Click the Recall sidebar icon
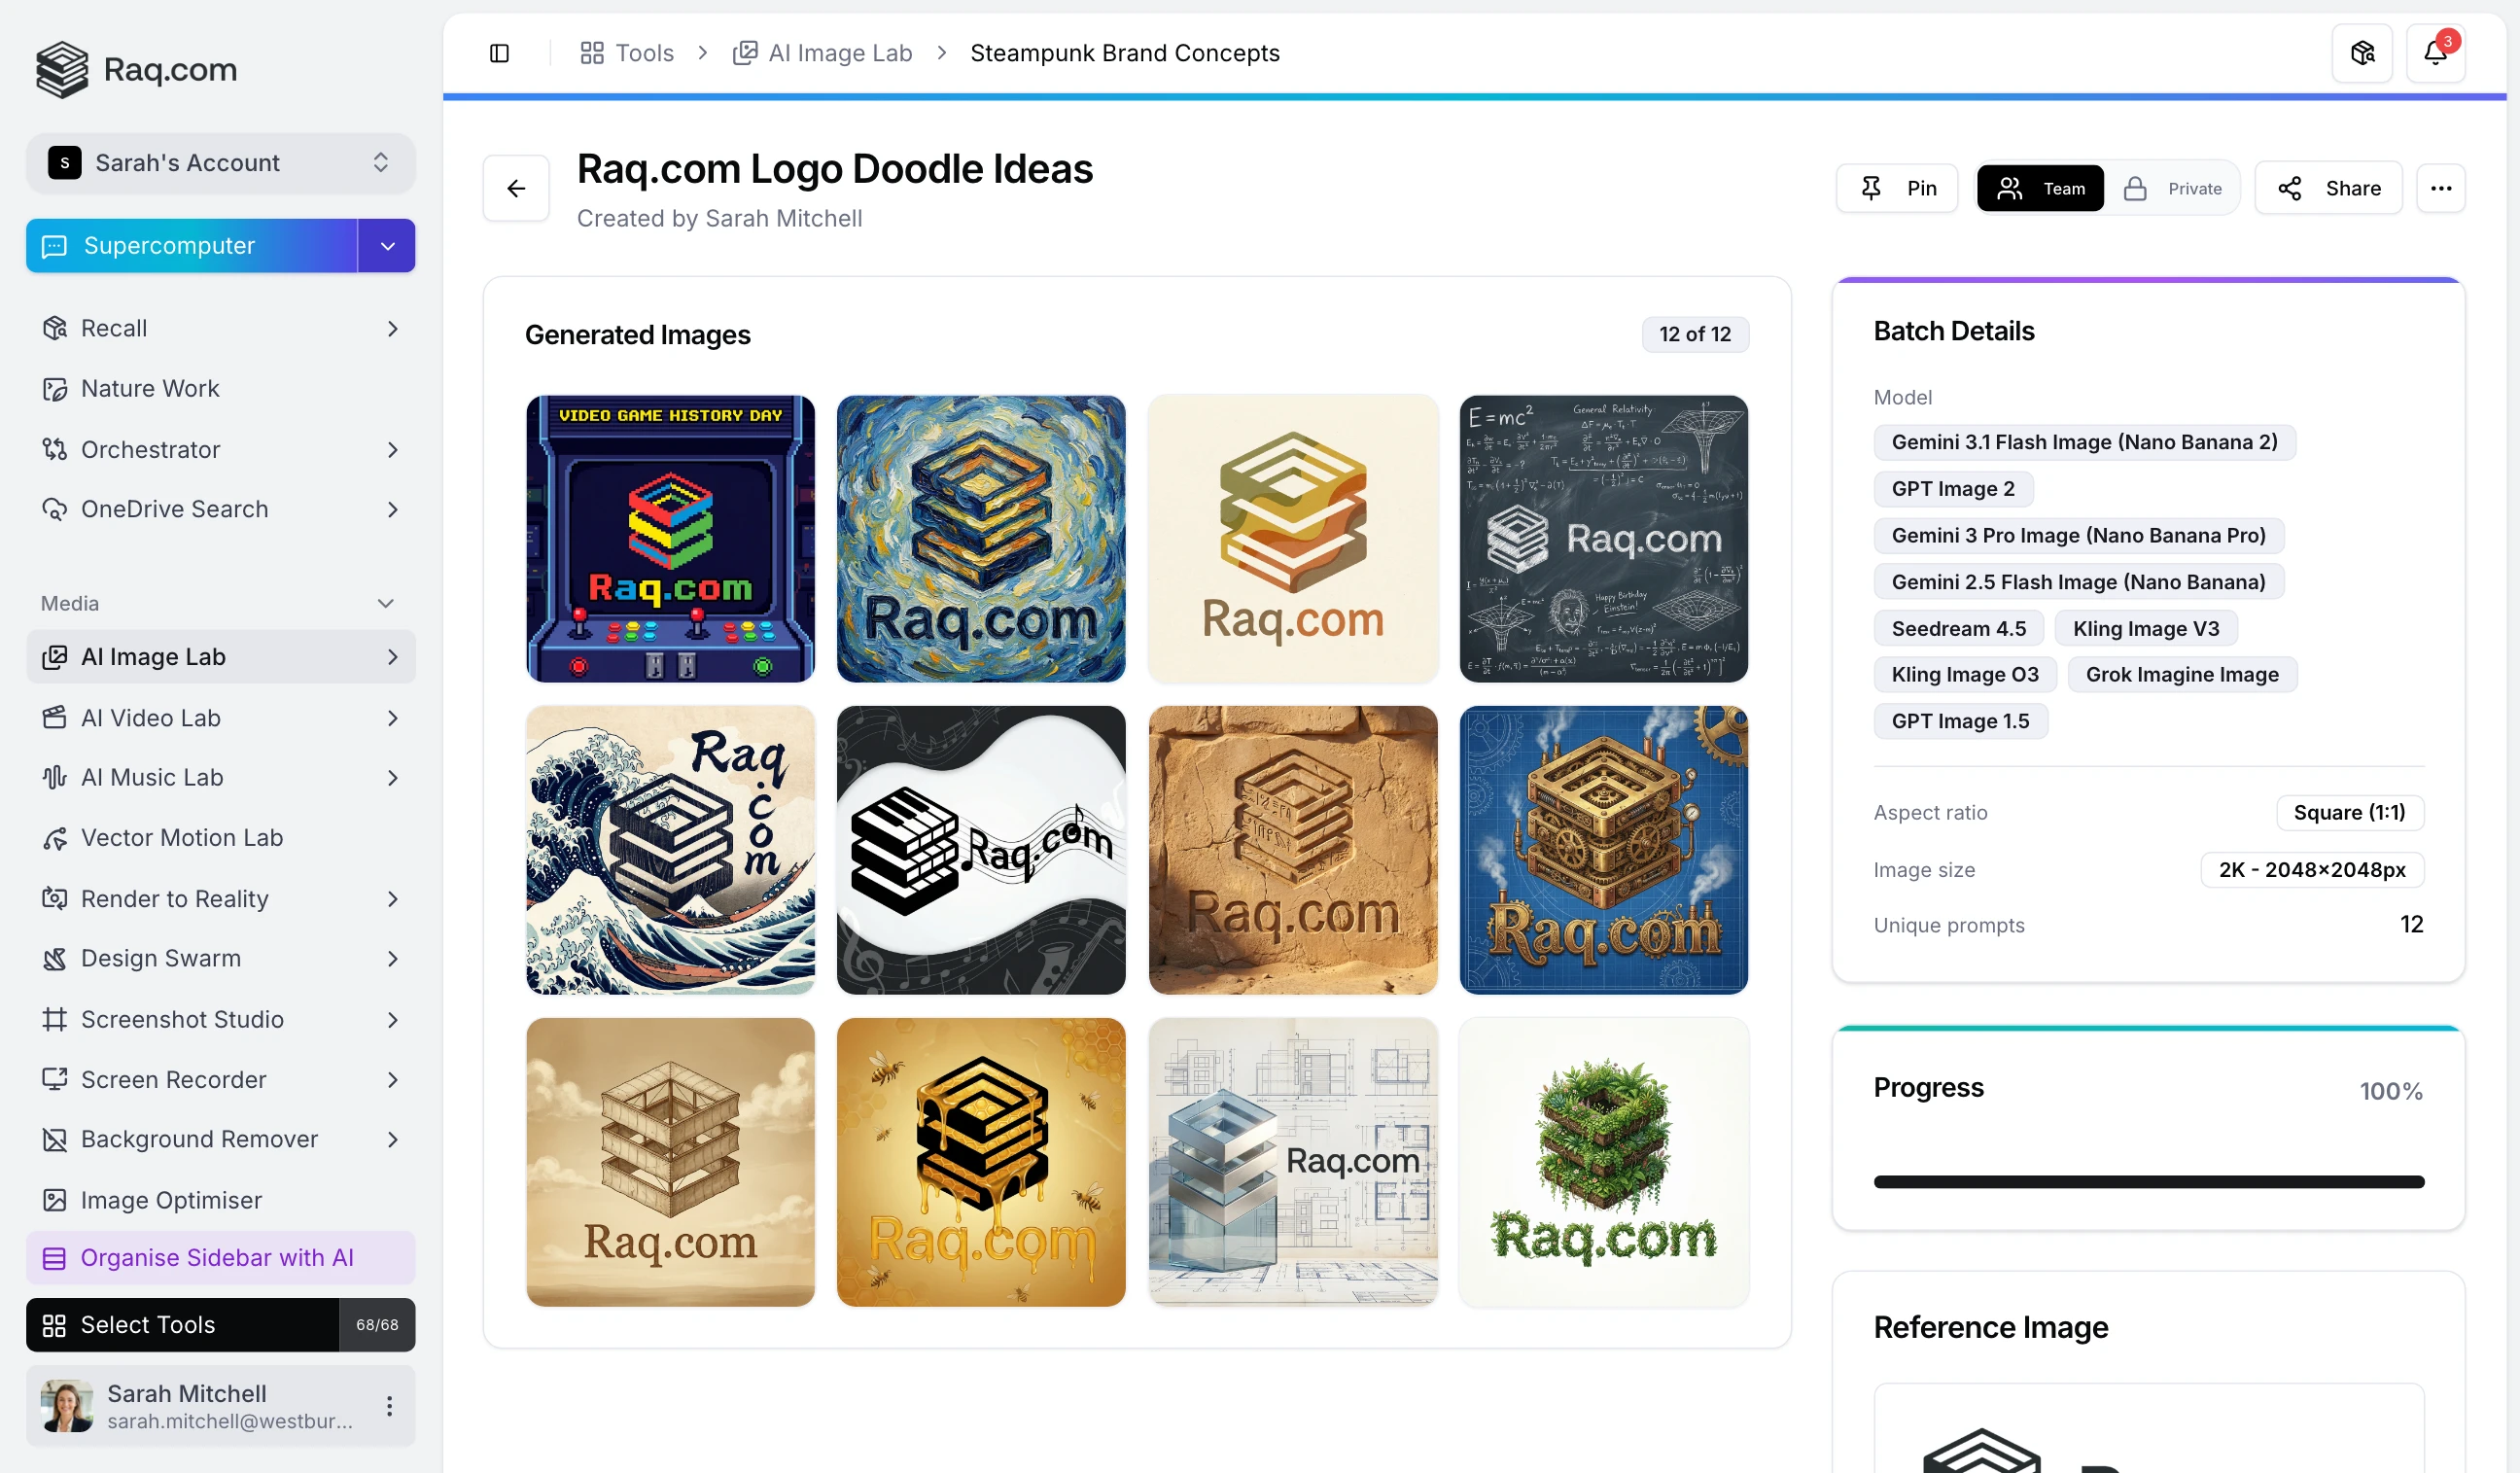The width and height of the screenshot is (2520, 1473). coord(54,329)
